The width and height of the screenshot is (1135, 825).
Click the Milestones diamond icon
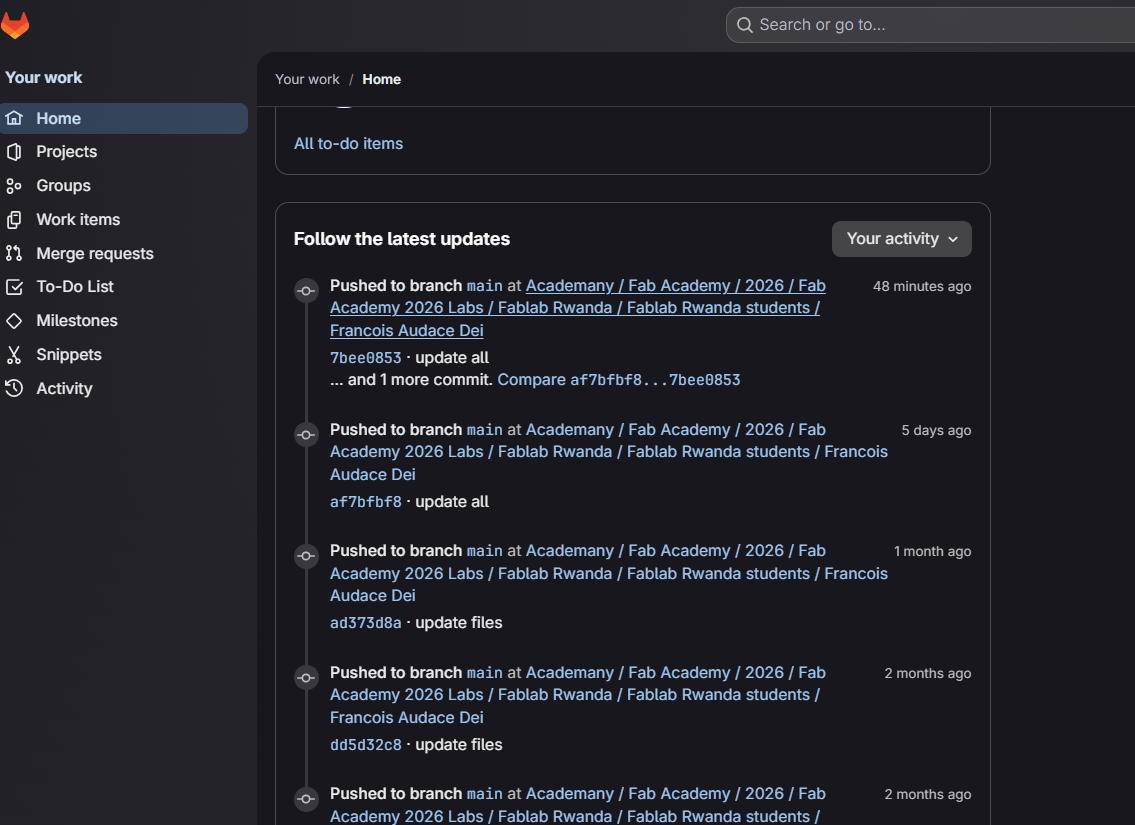[14, 321]
